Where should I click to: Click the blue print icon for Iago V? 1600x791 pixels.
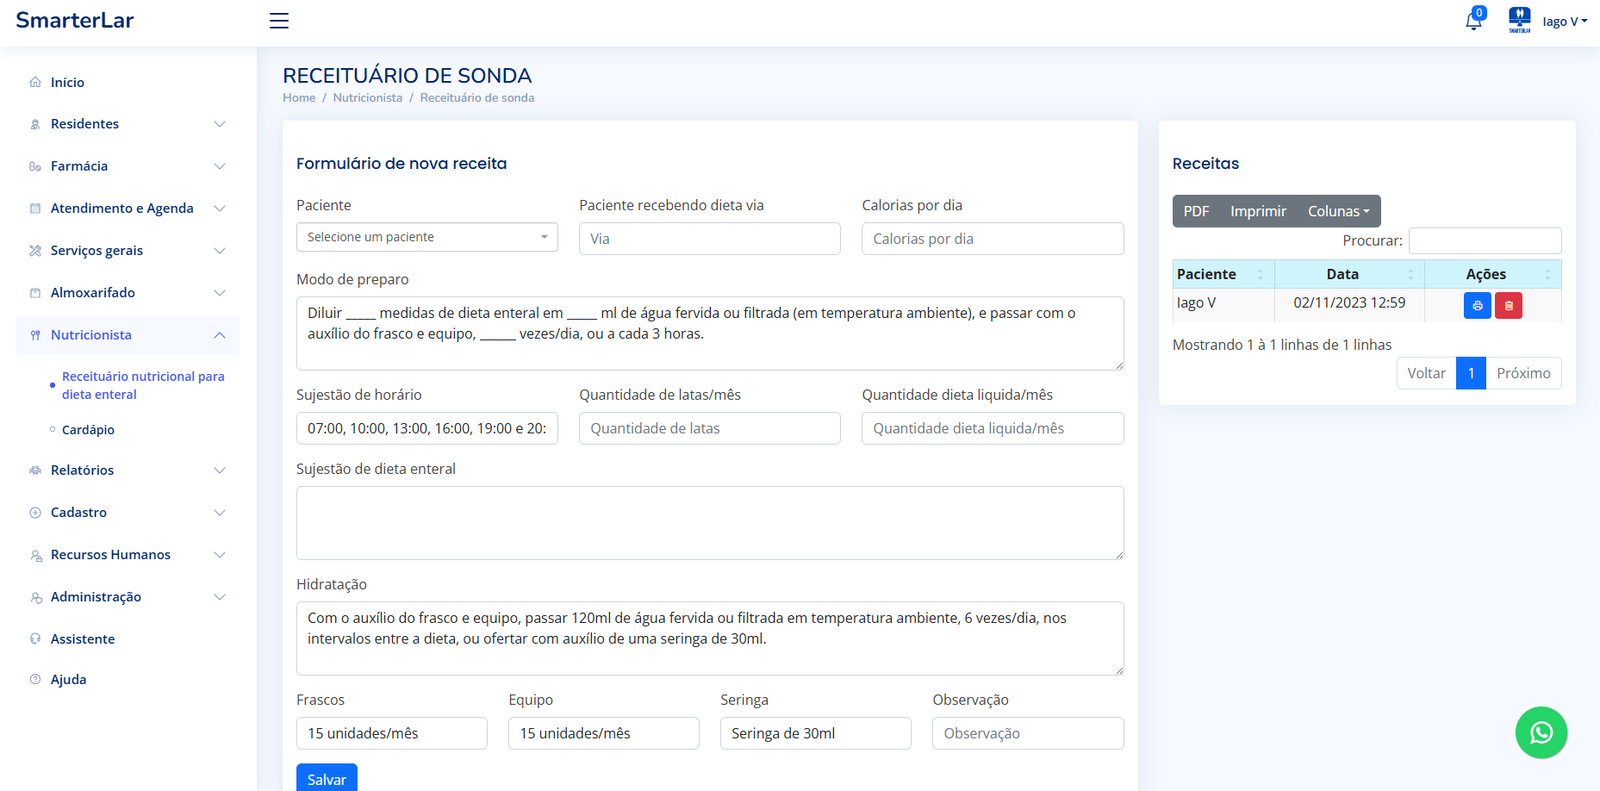click(x=1477, y=305)
